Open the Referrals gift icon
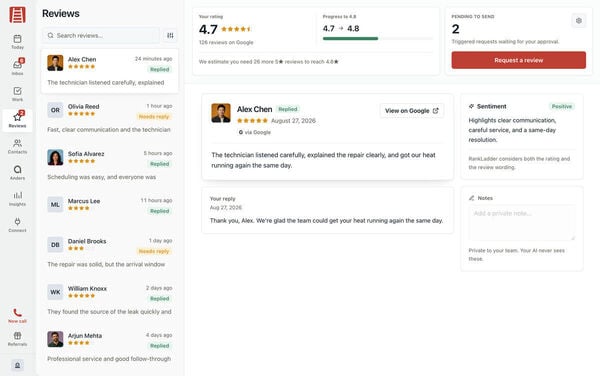Screen dimensions: 600x376 click(17, 335)
